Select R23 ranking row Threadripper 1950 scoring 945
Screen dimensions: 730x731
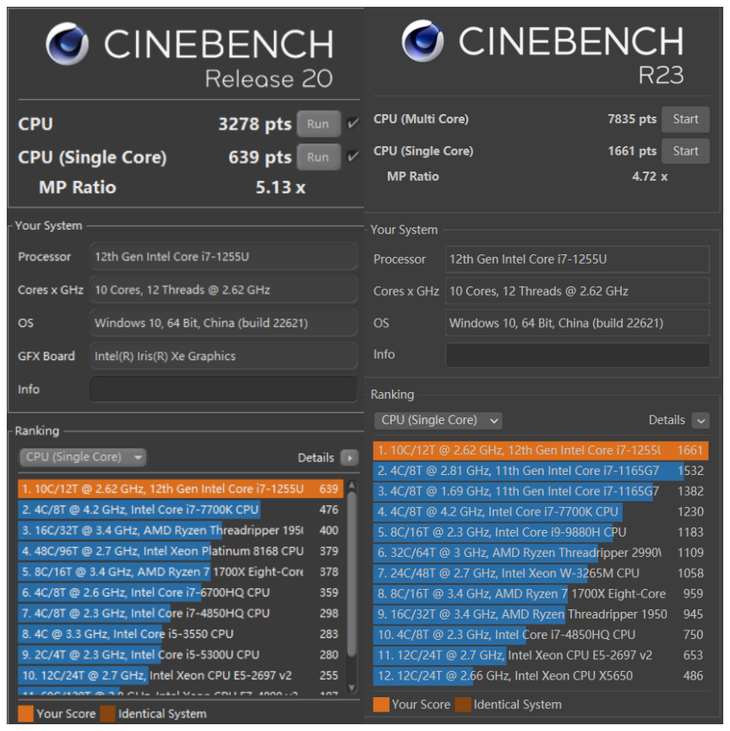(541, 614)
